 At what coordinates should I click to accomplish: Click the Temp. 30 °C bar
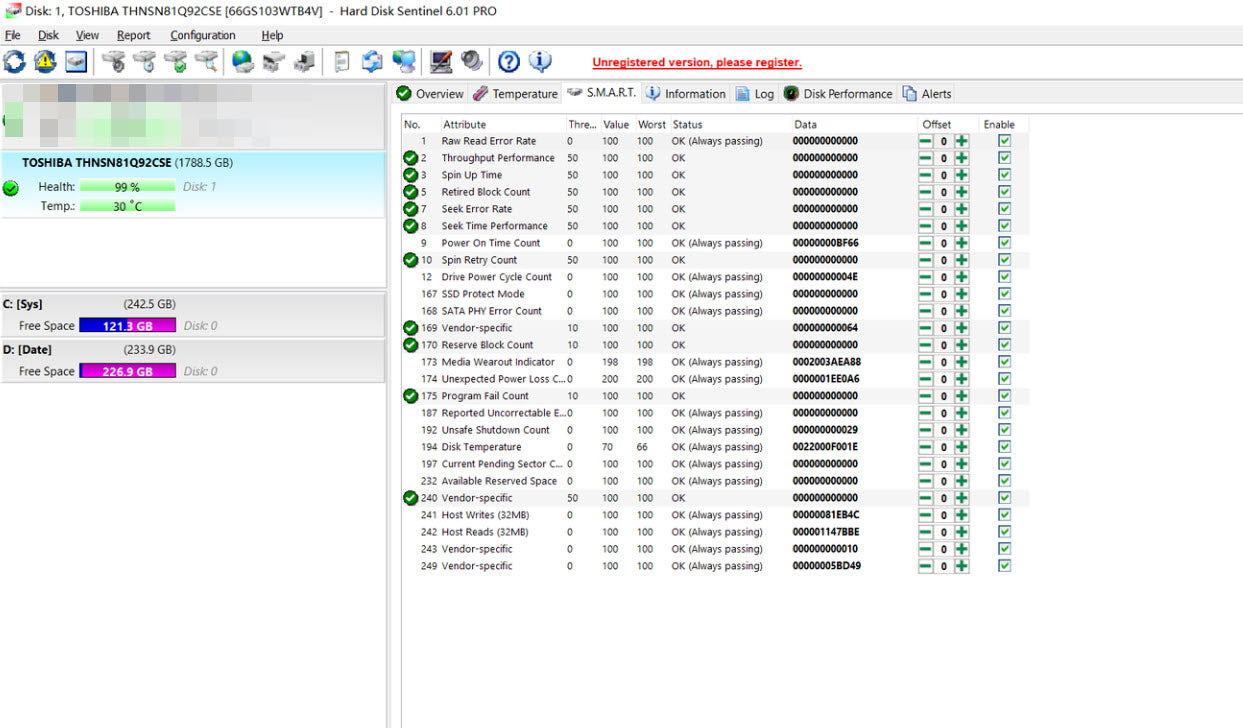(x=127, y=206)
